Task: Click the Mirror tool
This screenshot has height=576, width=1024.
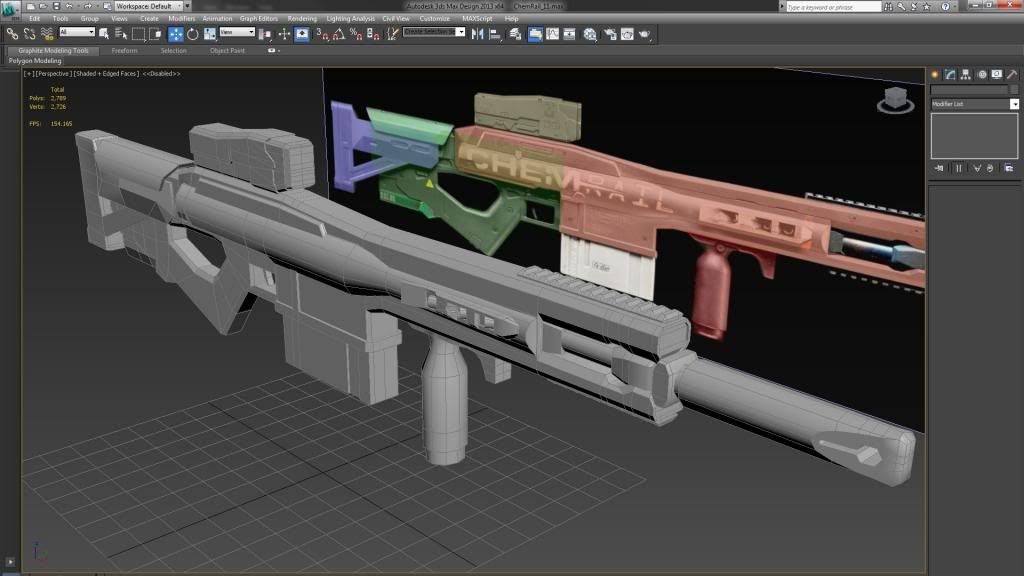Action: coord(478,34)
